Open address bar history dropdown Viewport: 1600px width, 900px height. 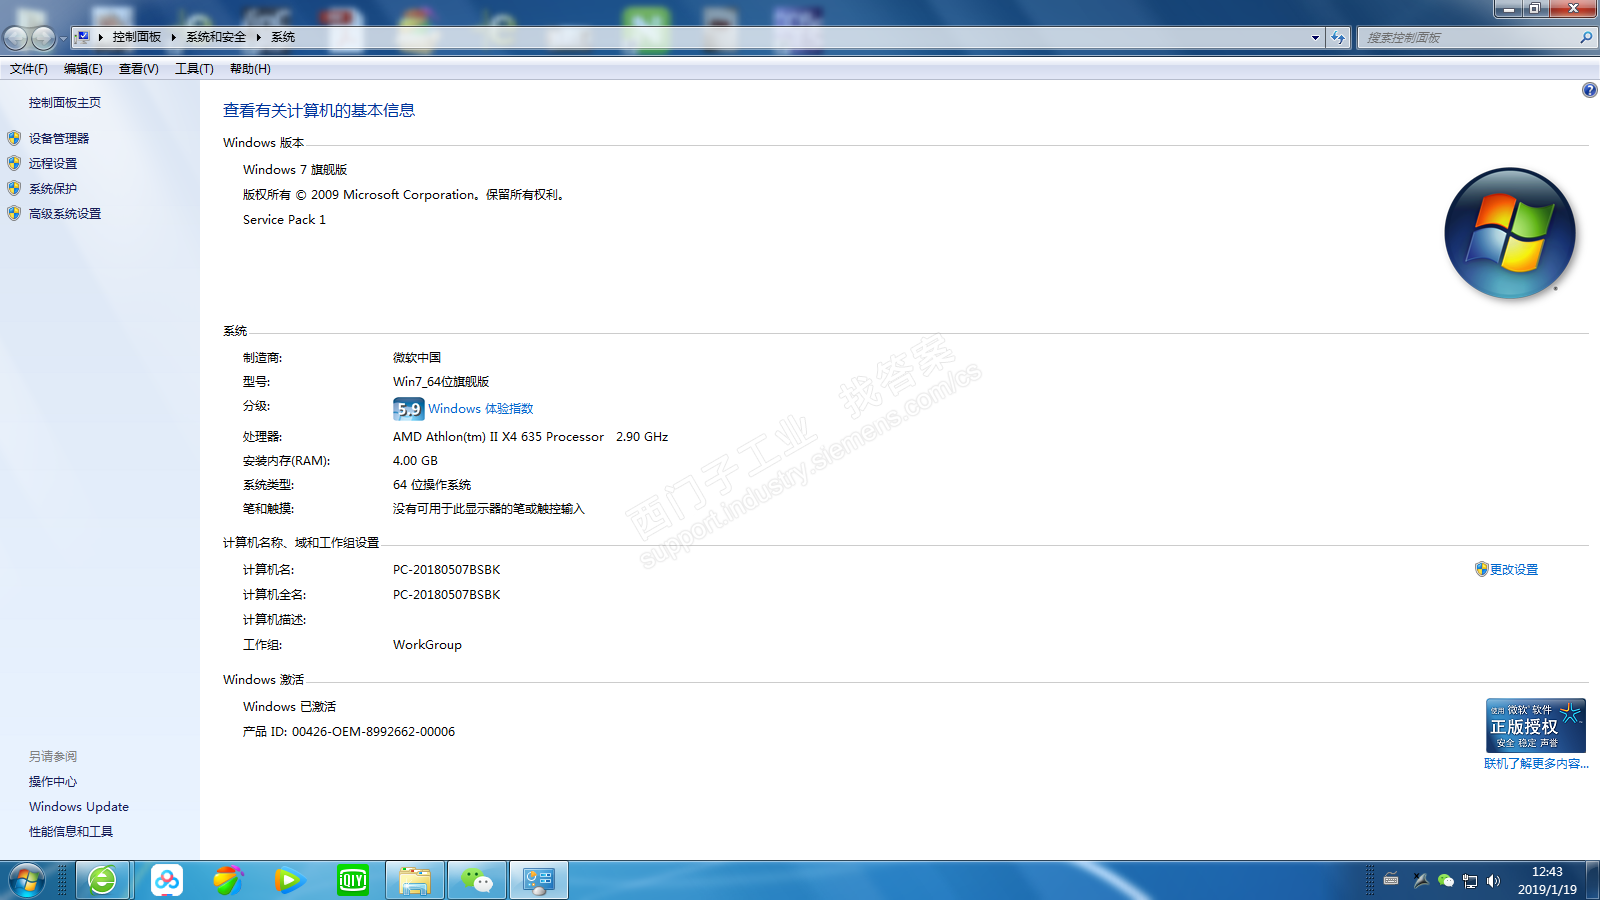point(1315,38)
